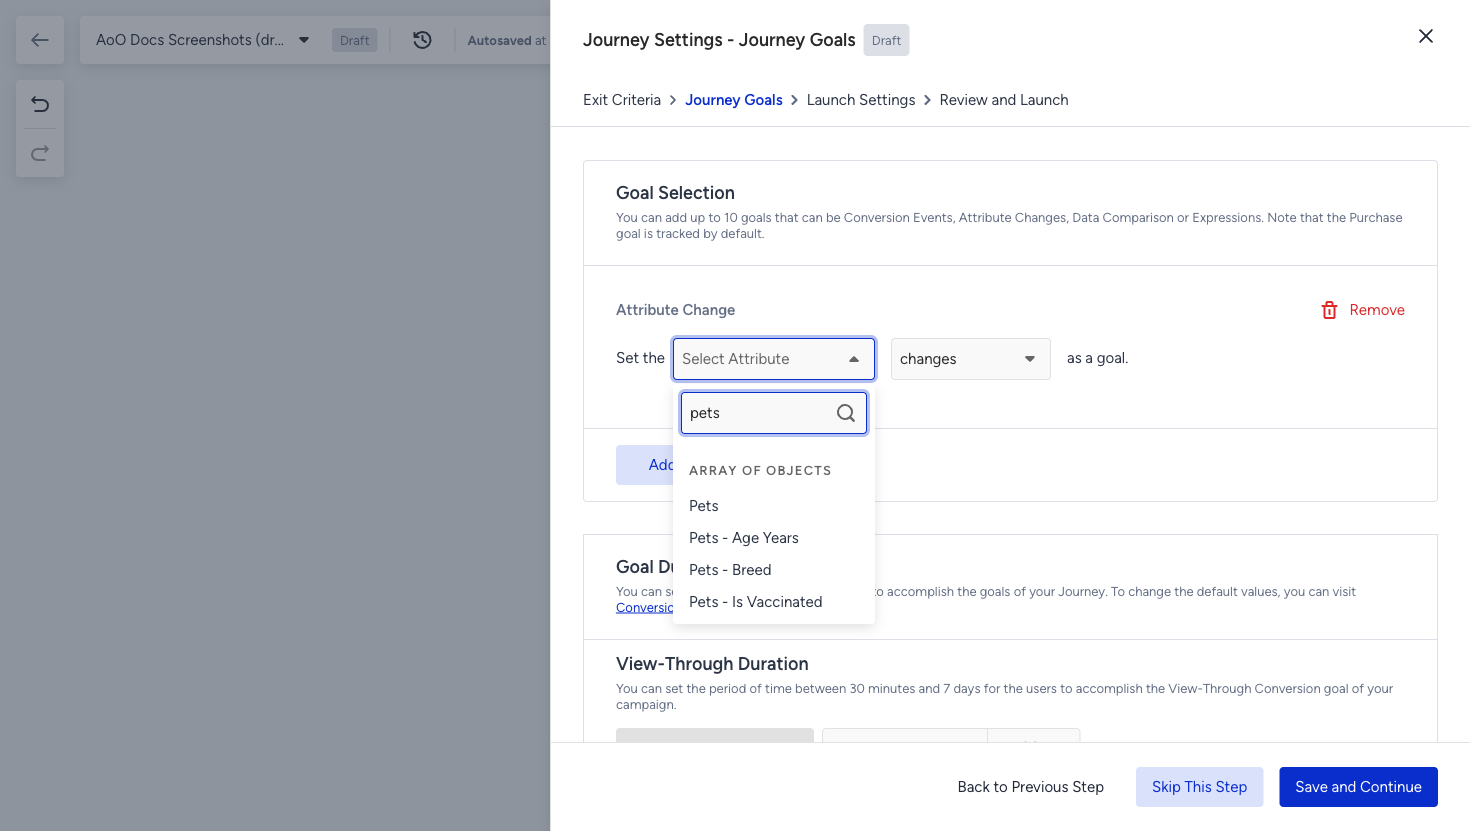Click the 'View-Through Duration' heading
The height and width of the screenshot is (831, 1470).
(712, 664)
